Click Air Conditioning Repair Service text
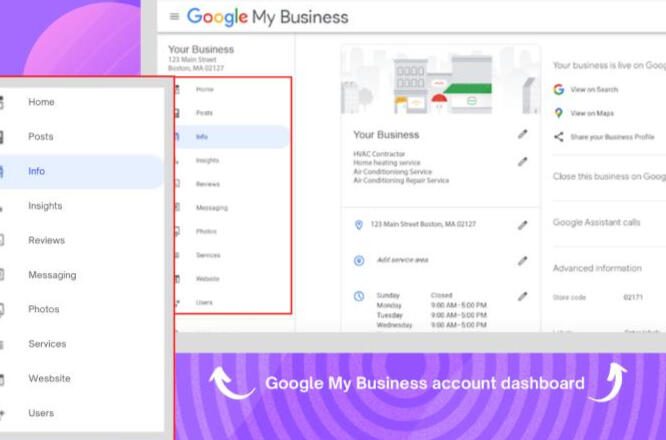Viewport: 666px width, 440px height. coord(401,181)
